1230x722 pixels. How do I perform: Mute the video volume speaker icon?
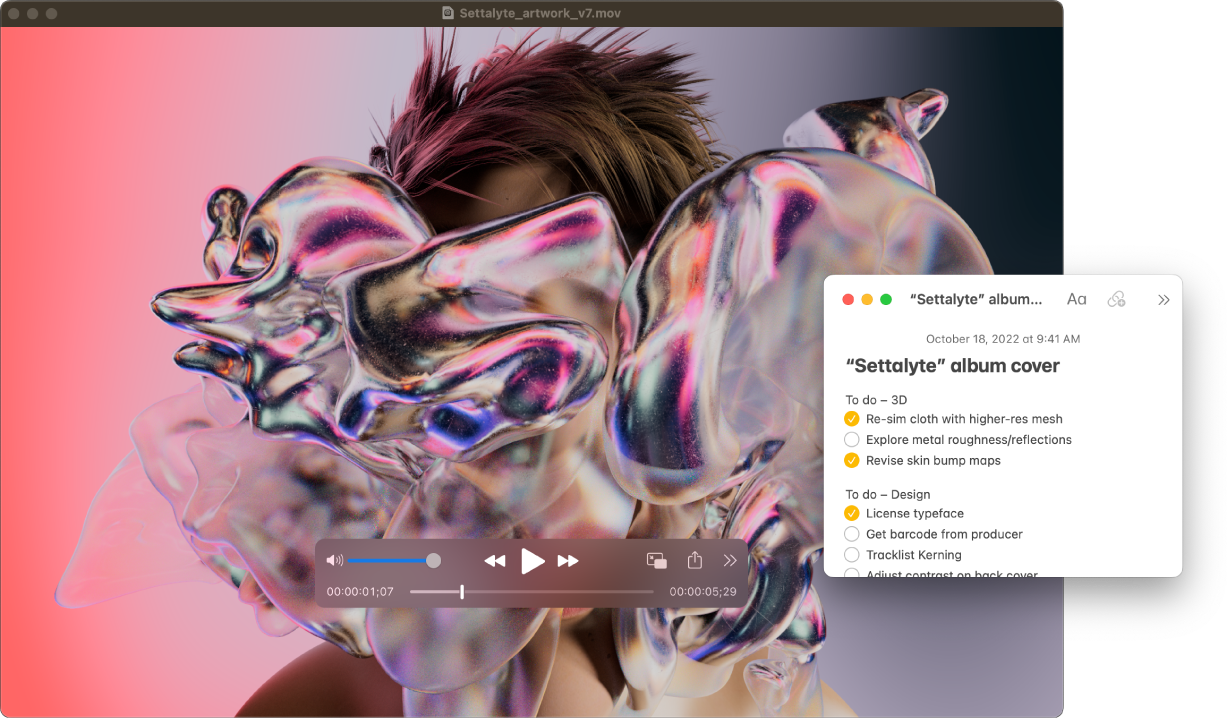click(x=334, y=560)
